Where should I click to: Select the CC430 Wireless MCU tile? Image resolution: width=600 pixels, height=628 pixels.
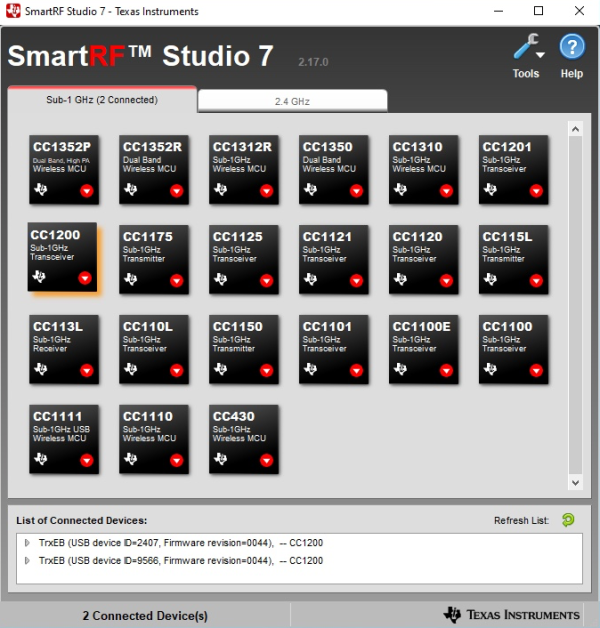pyautogui.click(x=244, y=439)
